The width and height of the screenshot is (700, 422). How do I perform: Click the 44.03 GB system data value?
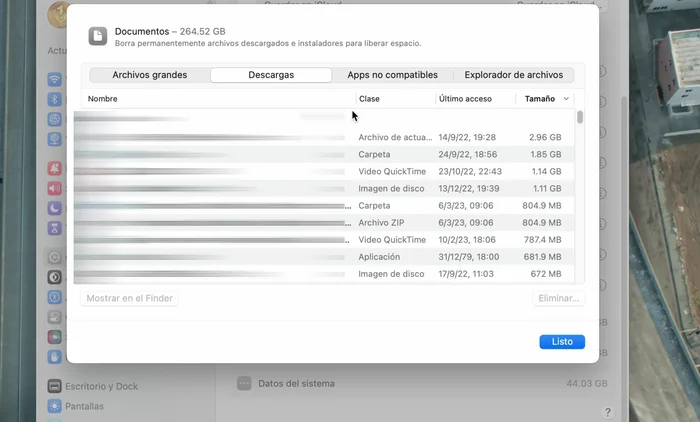click(587, 384)
